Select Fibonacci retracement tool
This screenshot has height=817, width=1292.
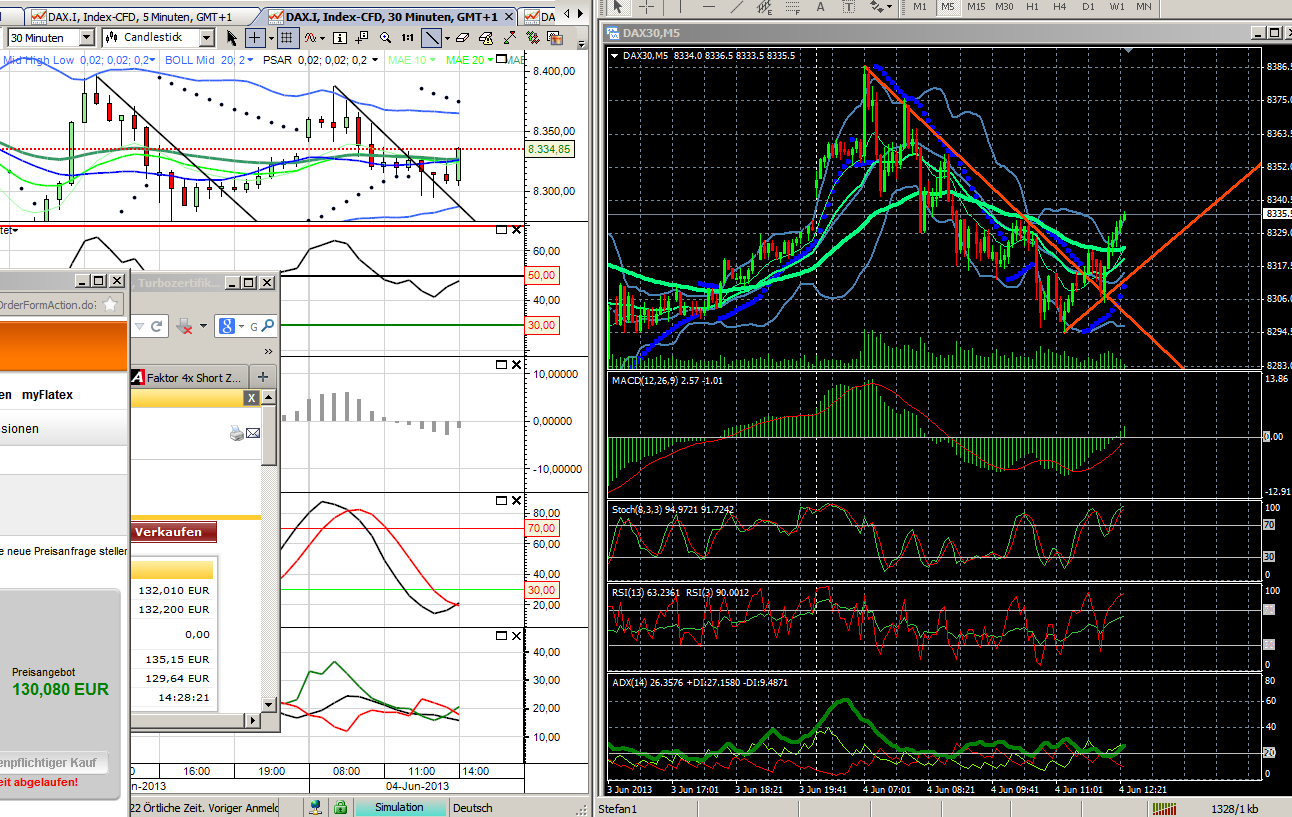[x=794, y=6]
